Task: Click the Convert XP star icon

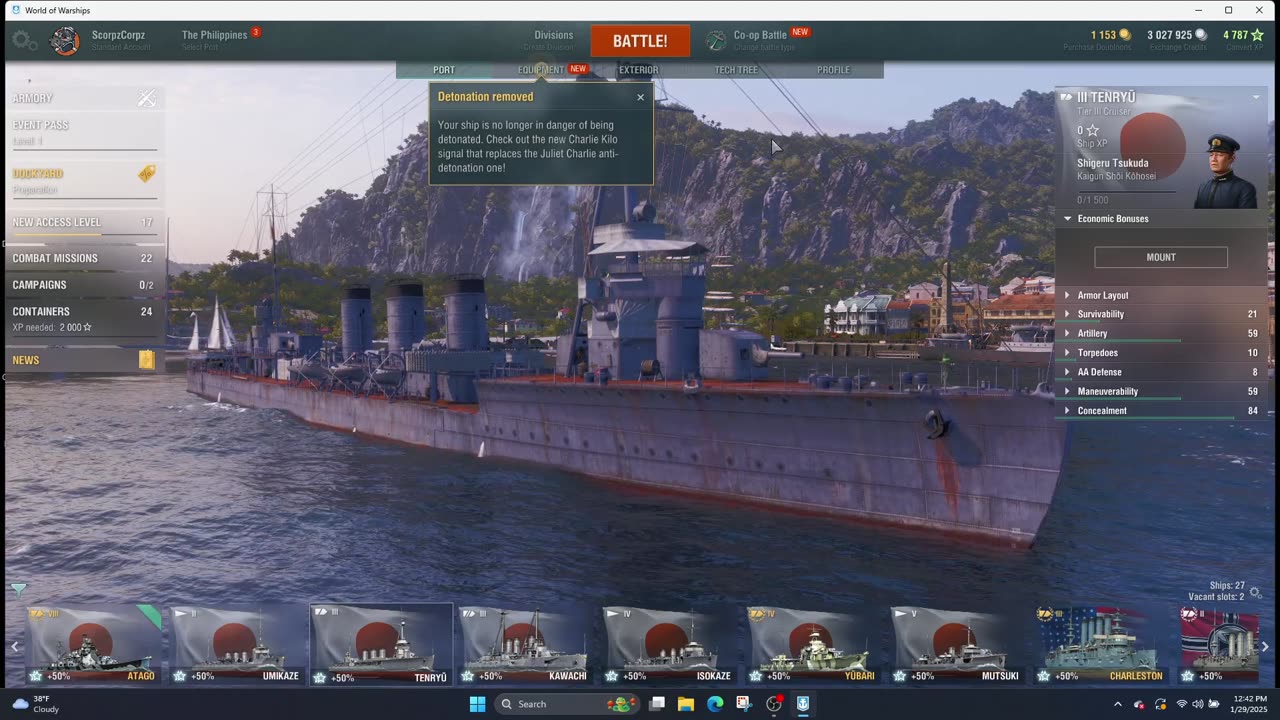Action: click(1257, 35)
